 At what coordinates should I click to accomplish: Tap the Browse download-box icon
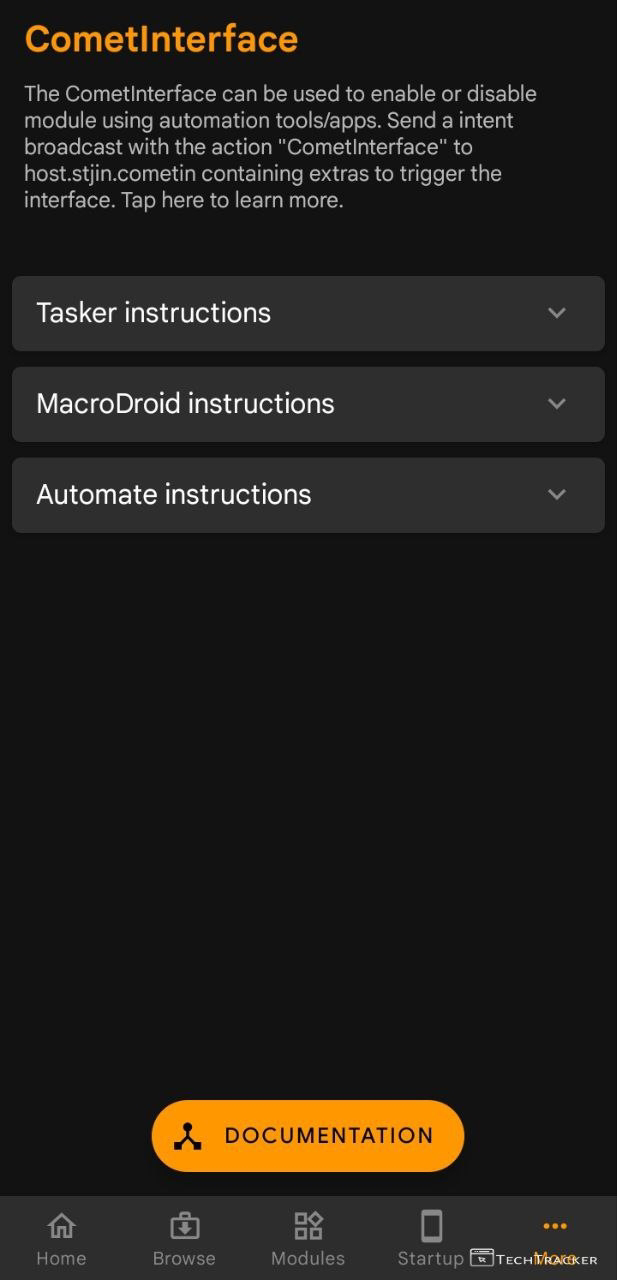point(184,1225)
